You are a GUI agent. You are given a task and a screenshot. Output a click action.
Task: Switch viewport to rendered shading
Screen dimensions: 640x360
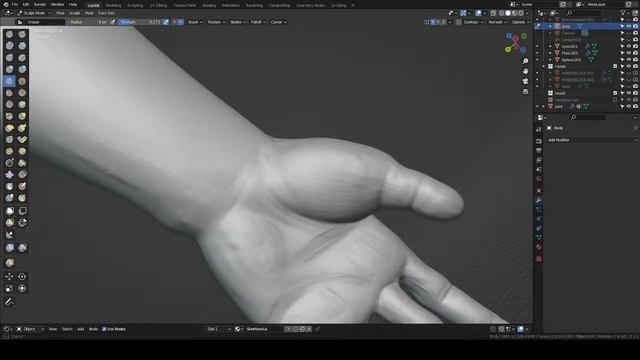521,13
